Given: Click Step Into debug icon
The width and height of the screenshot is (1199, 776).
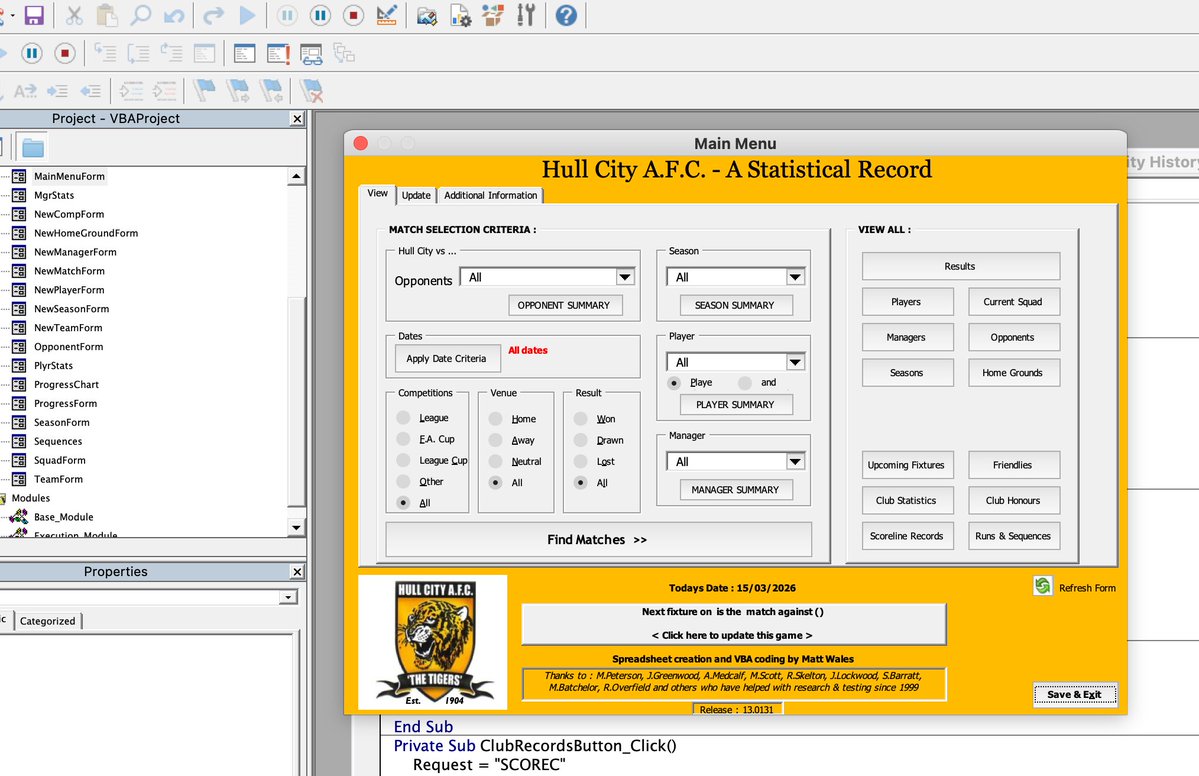Looking at the screenshot, I should 105,53.
